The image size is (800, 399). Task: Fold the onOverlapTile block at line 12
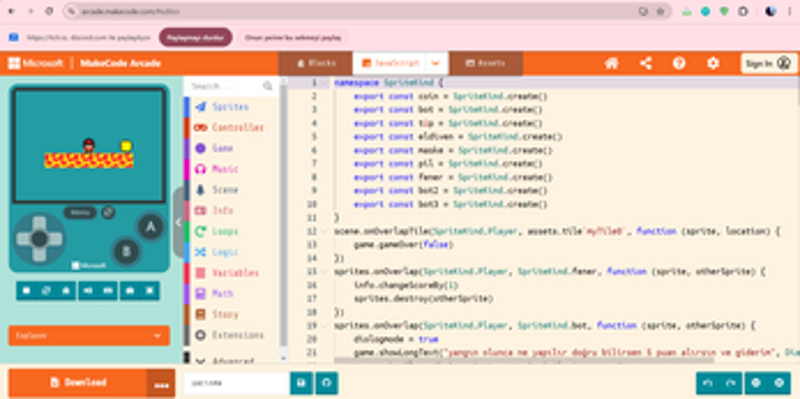click(x=325, y=232)
